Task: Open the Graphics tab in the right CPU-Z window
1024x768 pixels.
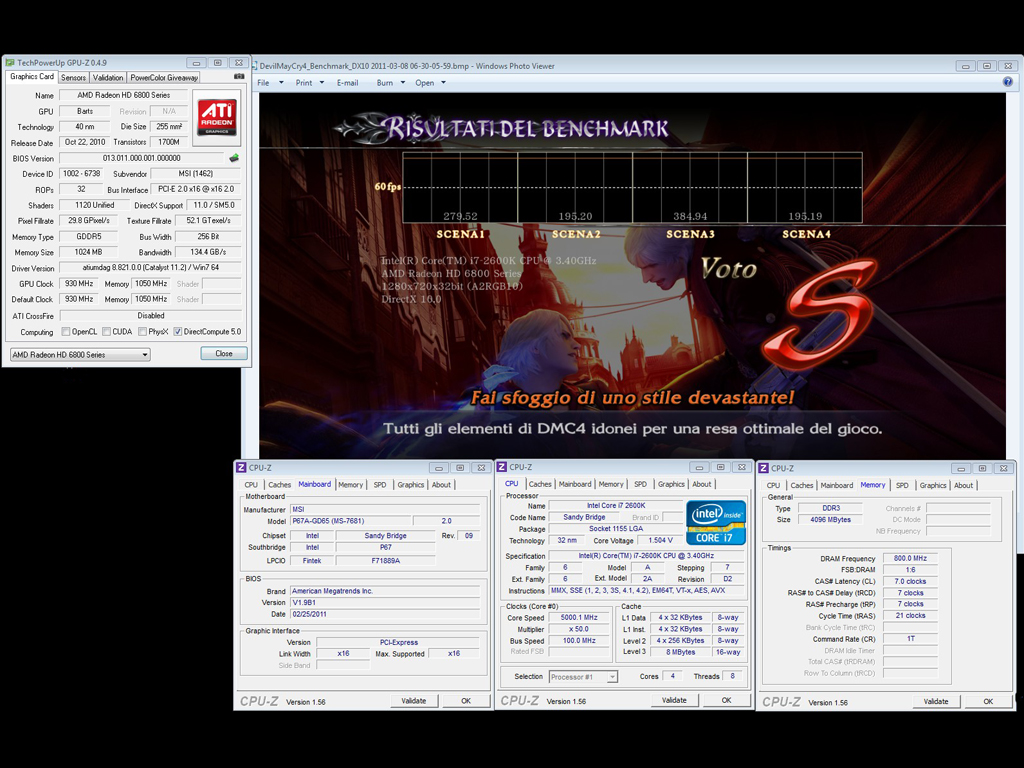Action: click(x=933, y=485)
